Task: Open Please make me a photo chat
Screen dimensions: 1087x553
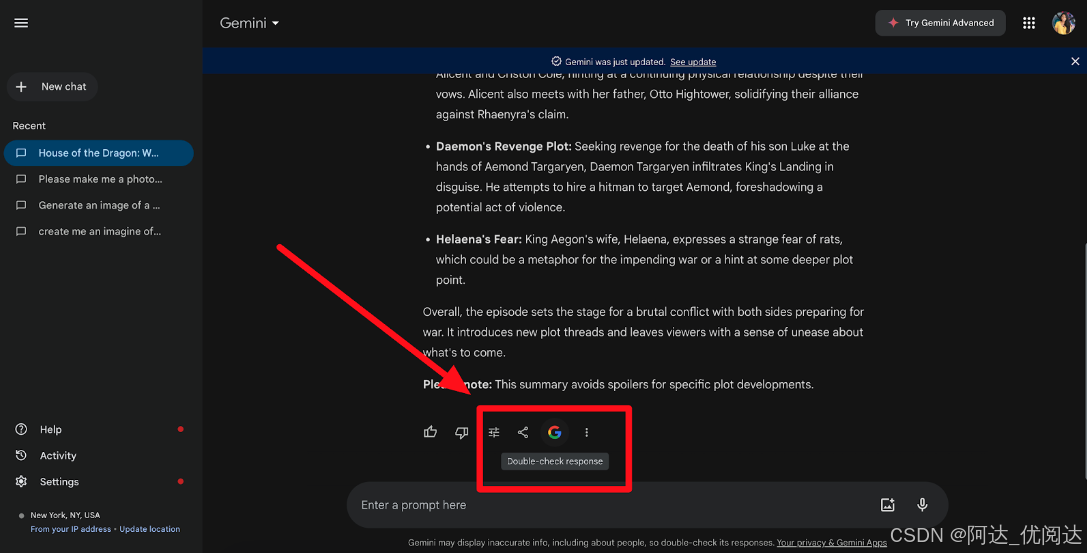Action: [x=98, y=179]
